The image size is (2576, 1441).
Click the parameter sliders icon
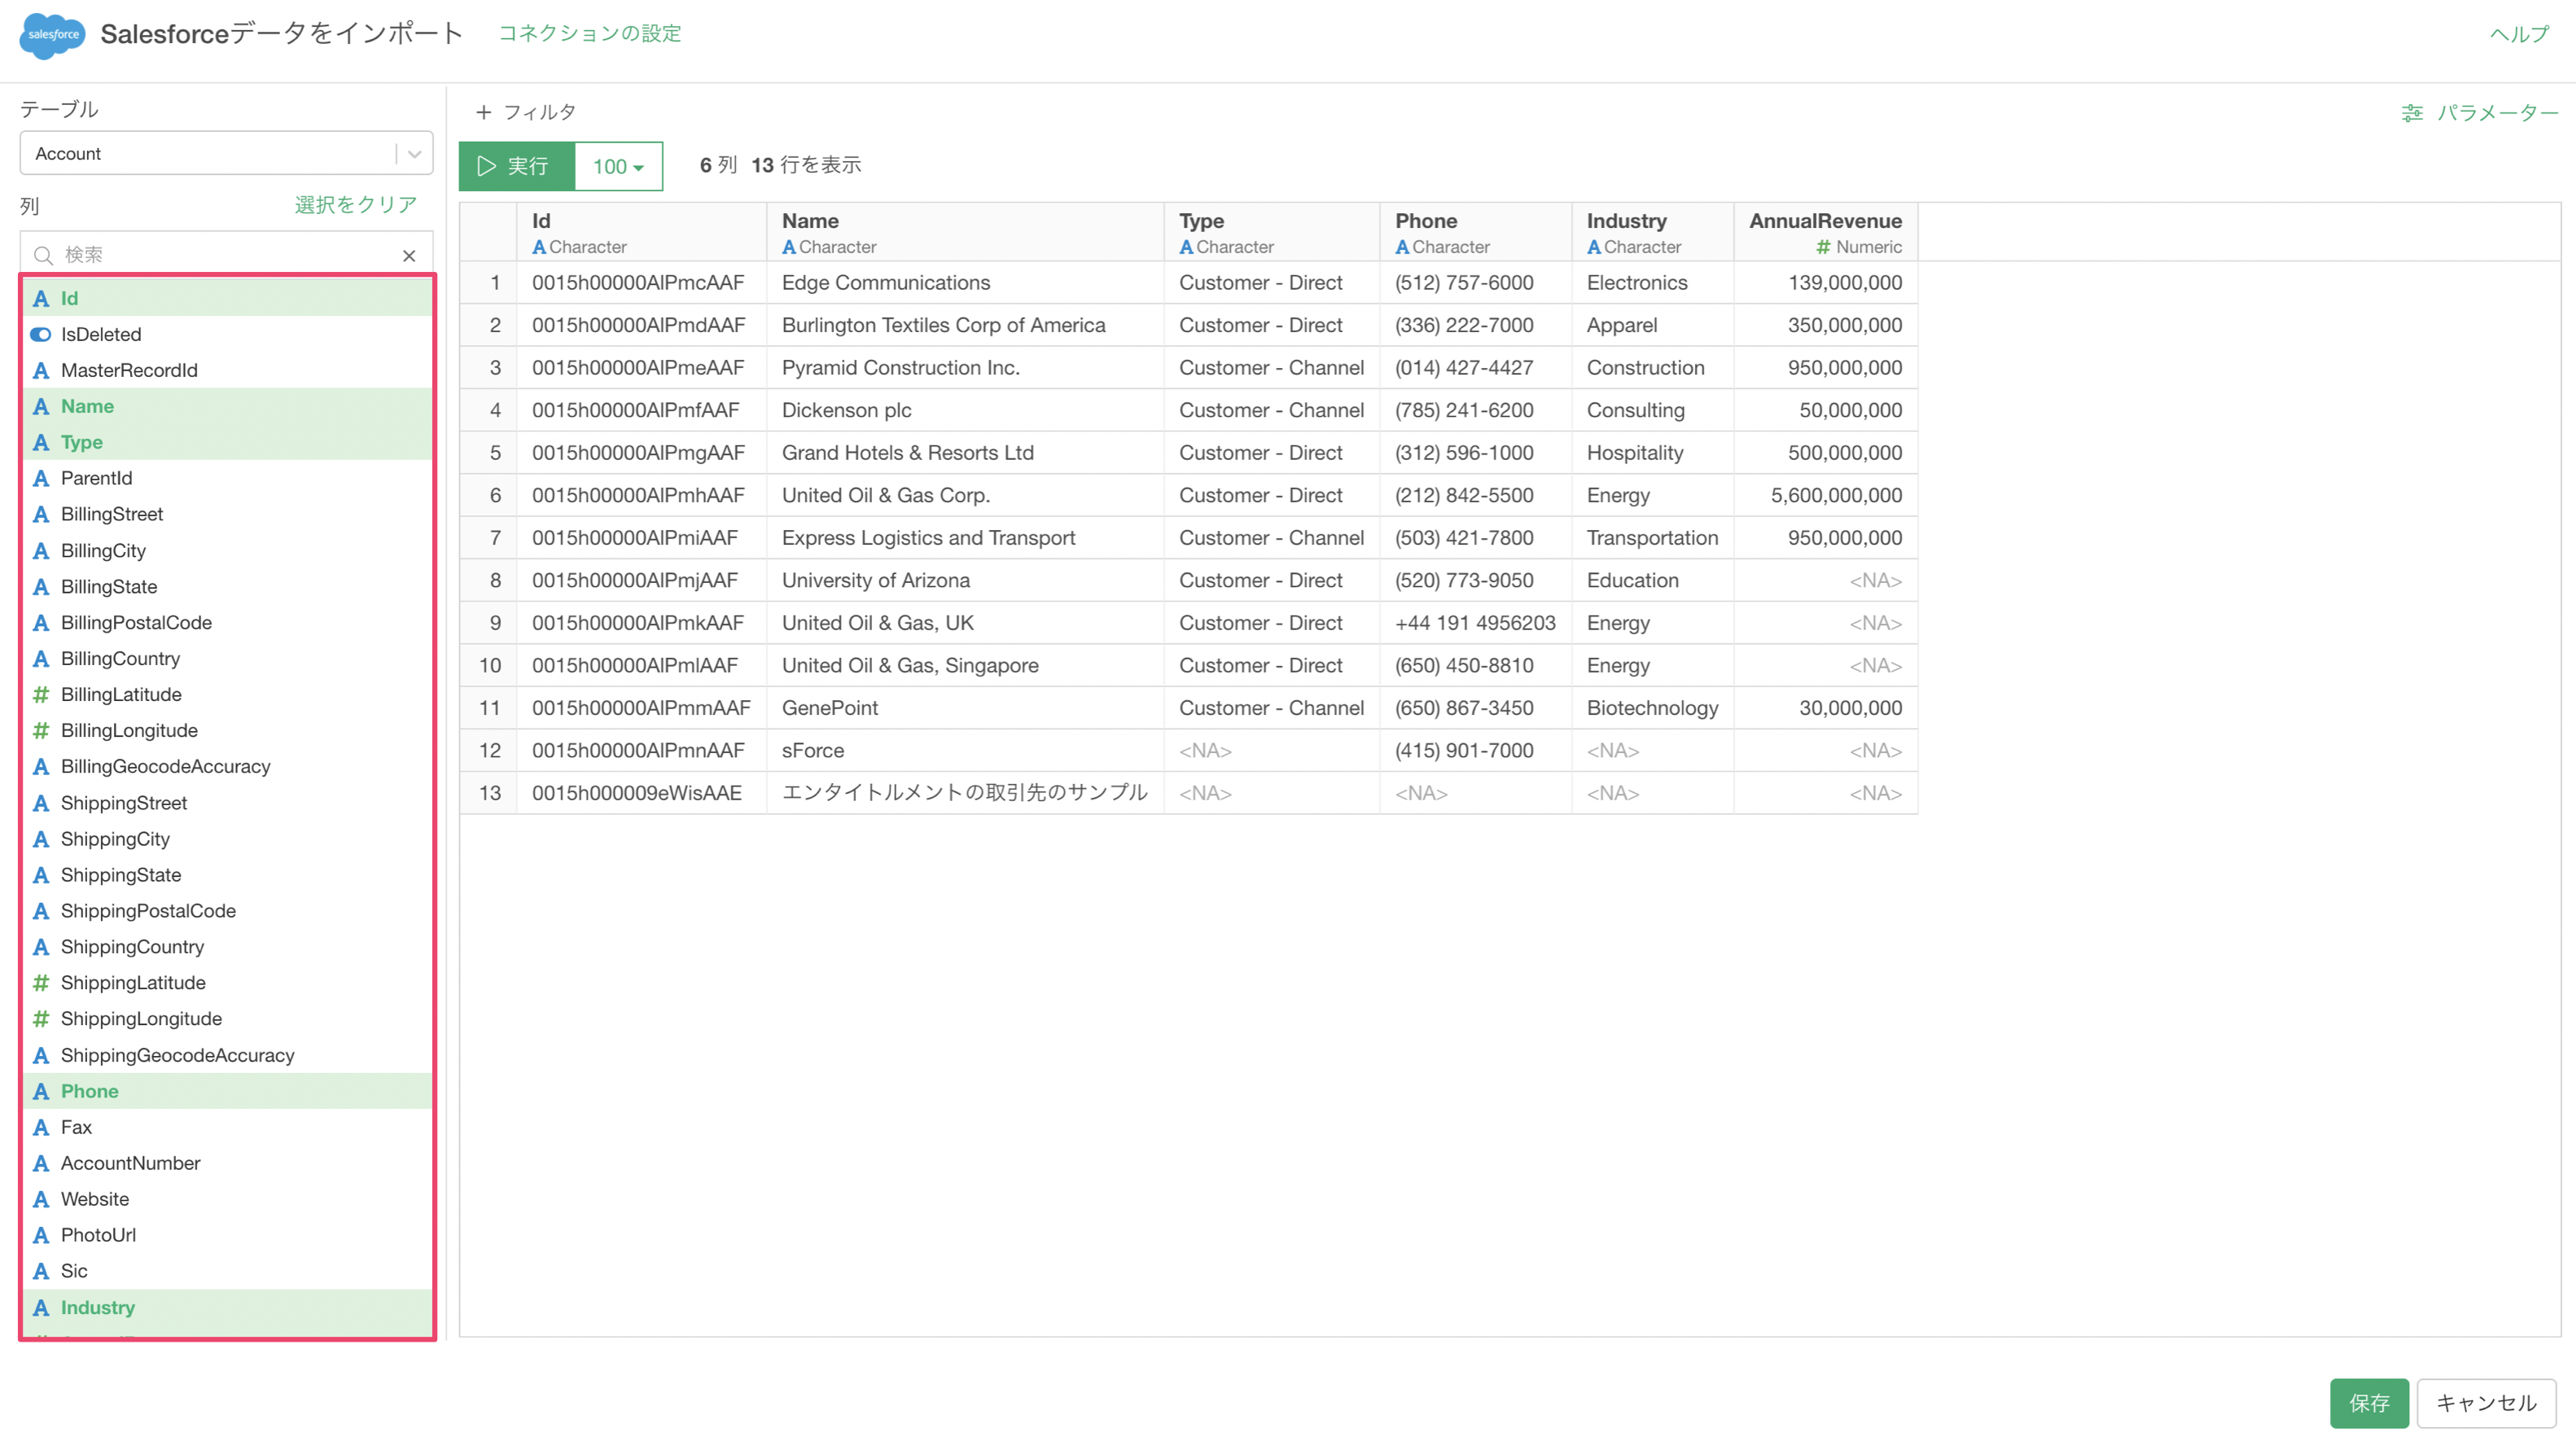(2412, 113)
